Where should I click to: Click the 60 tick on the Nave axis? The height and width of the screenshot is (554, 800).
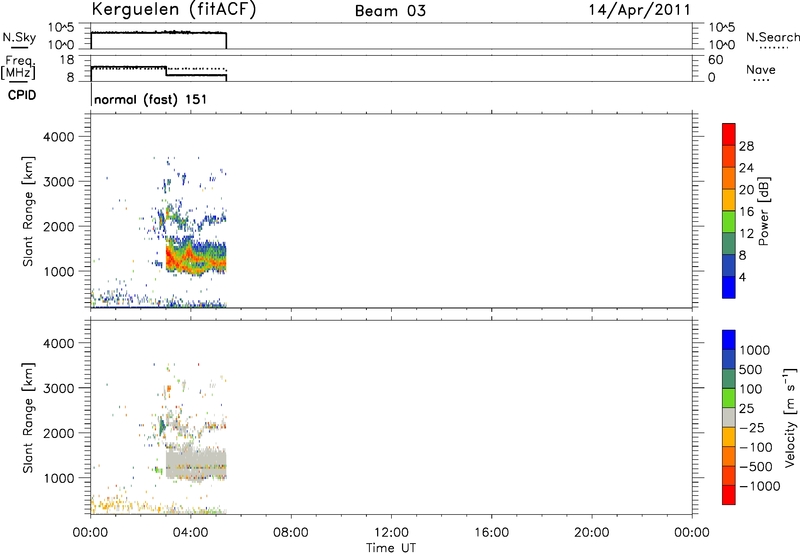tap(716, 60)
